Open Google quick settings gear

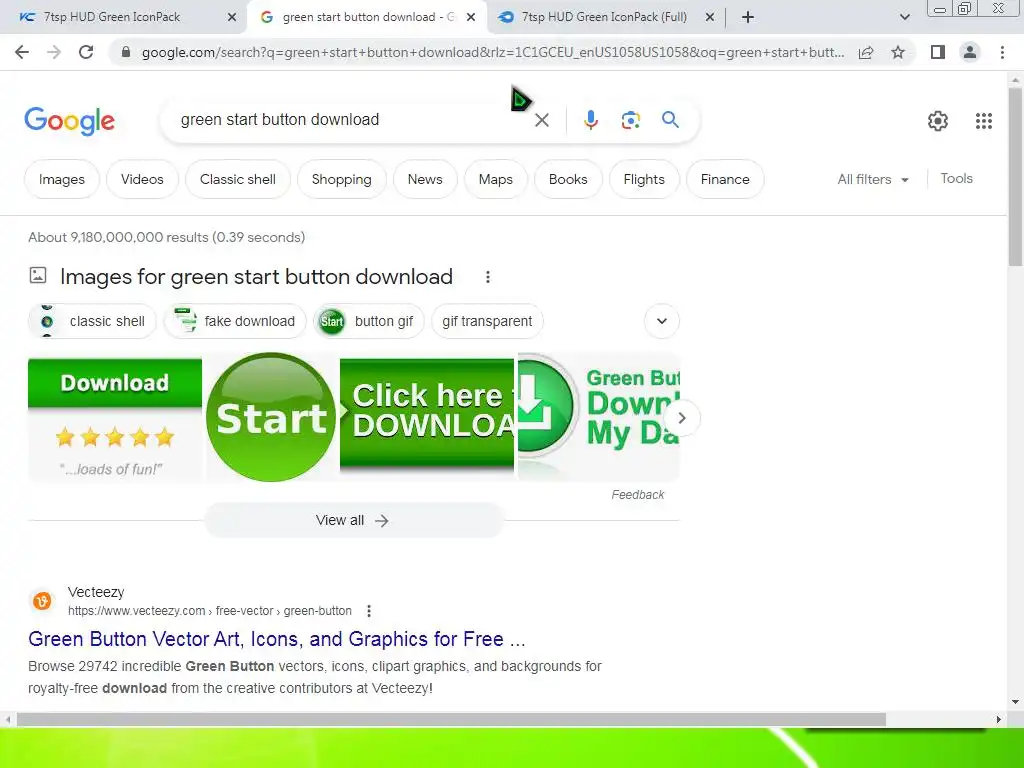(x=938, y=121)
